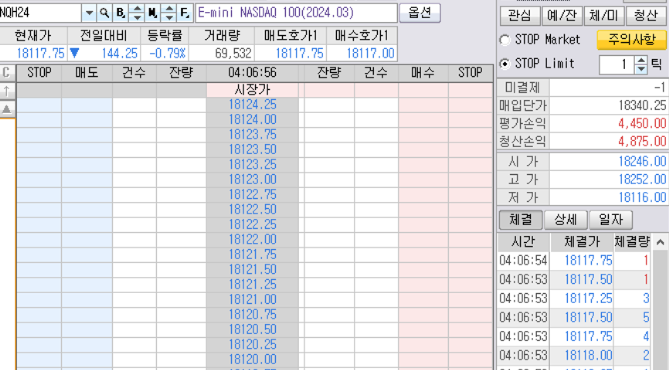Click the 거래량 value 69,532

click(233, 53)
